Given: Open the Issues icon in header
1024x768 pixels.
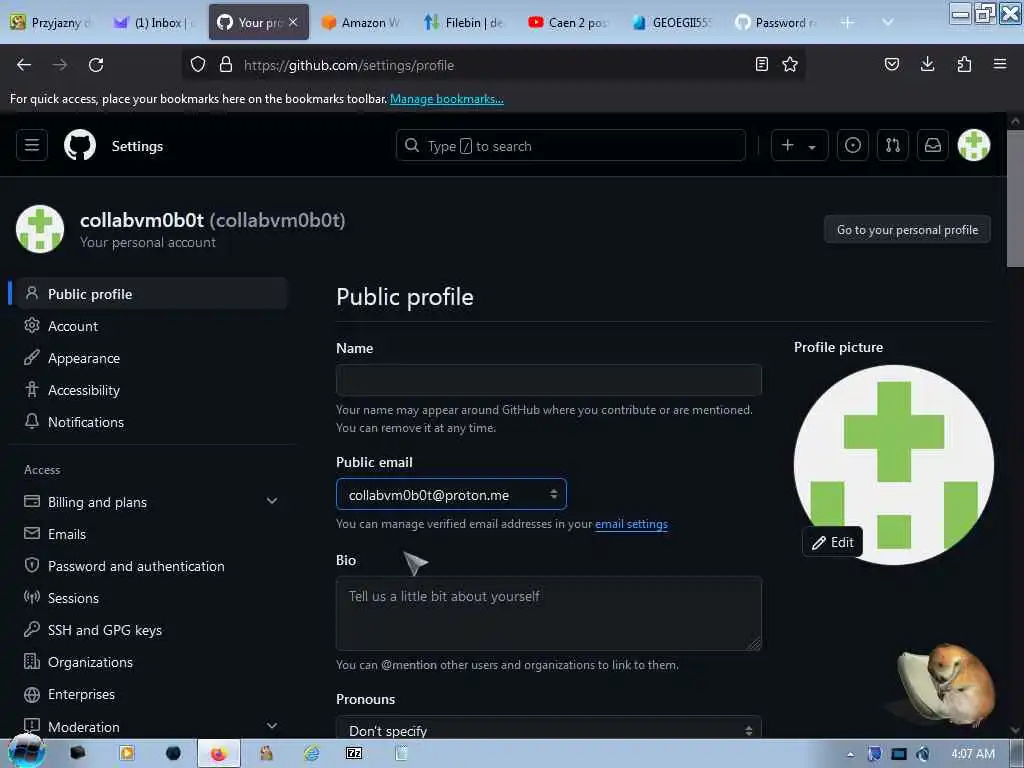Looking at the screenshot, I should pyautogui.click(x=852, y=145).
